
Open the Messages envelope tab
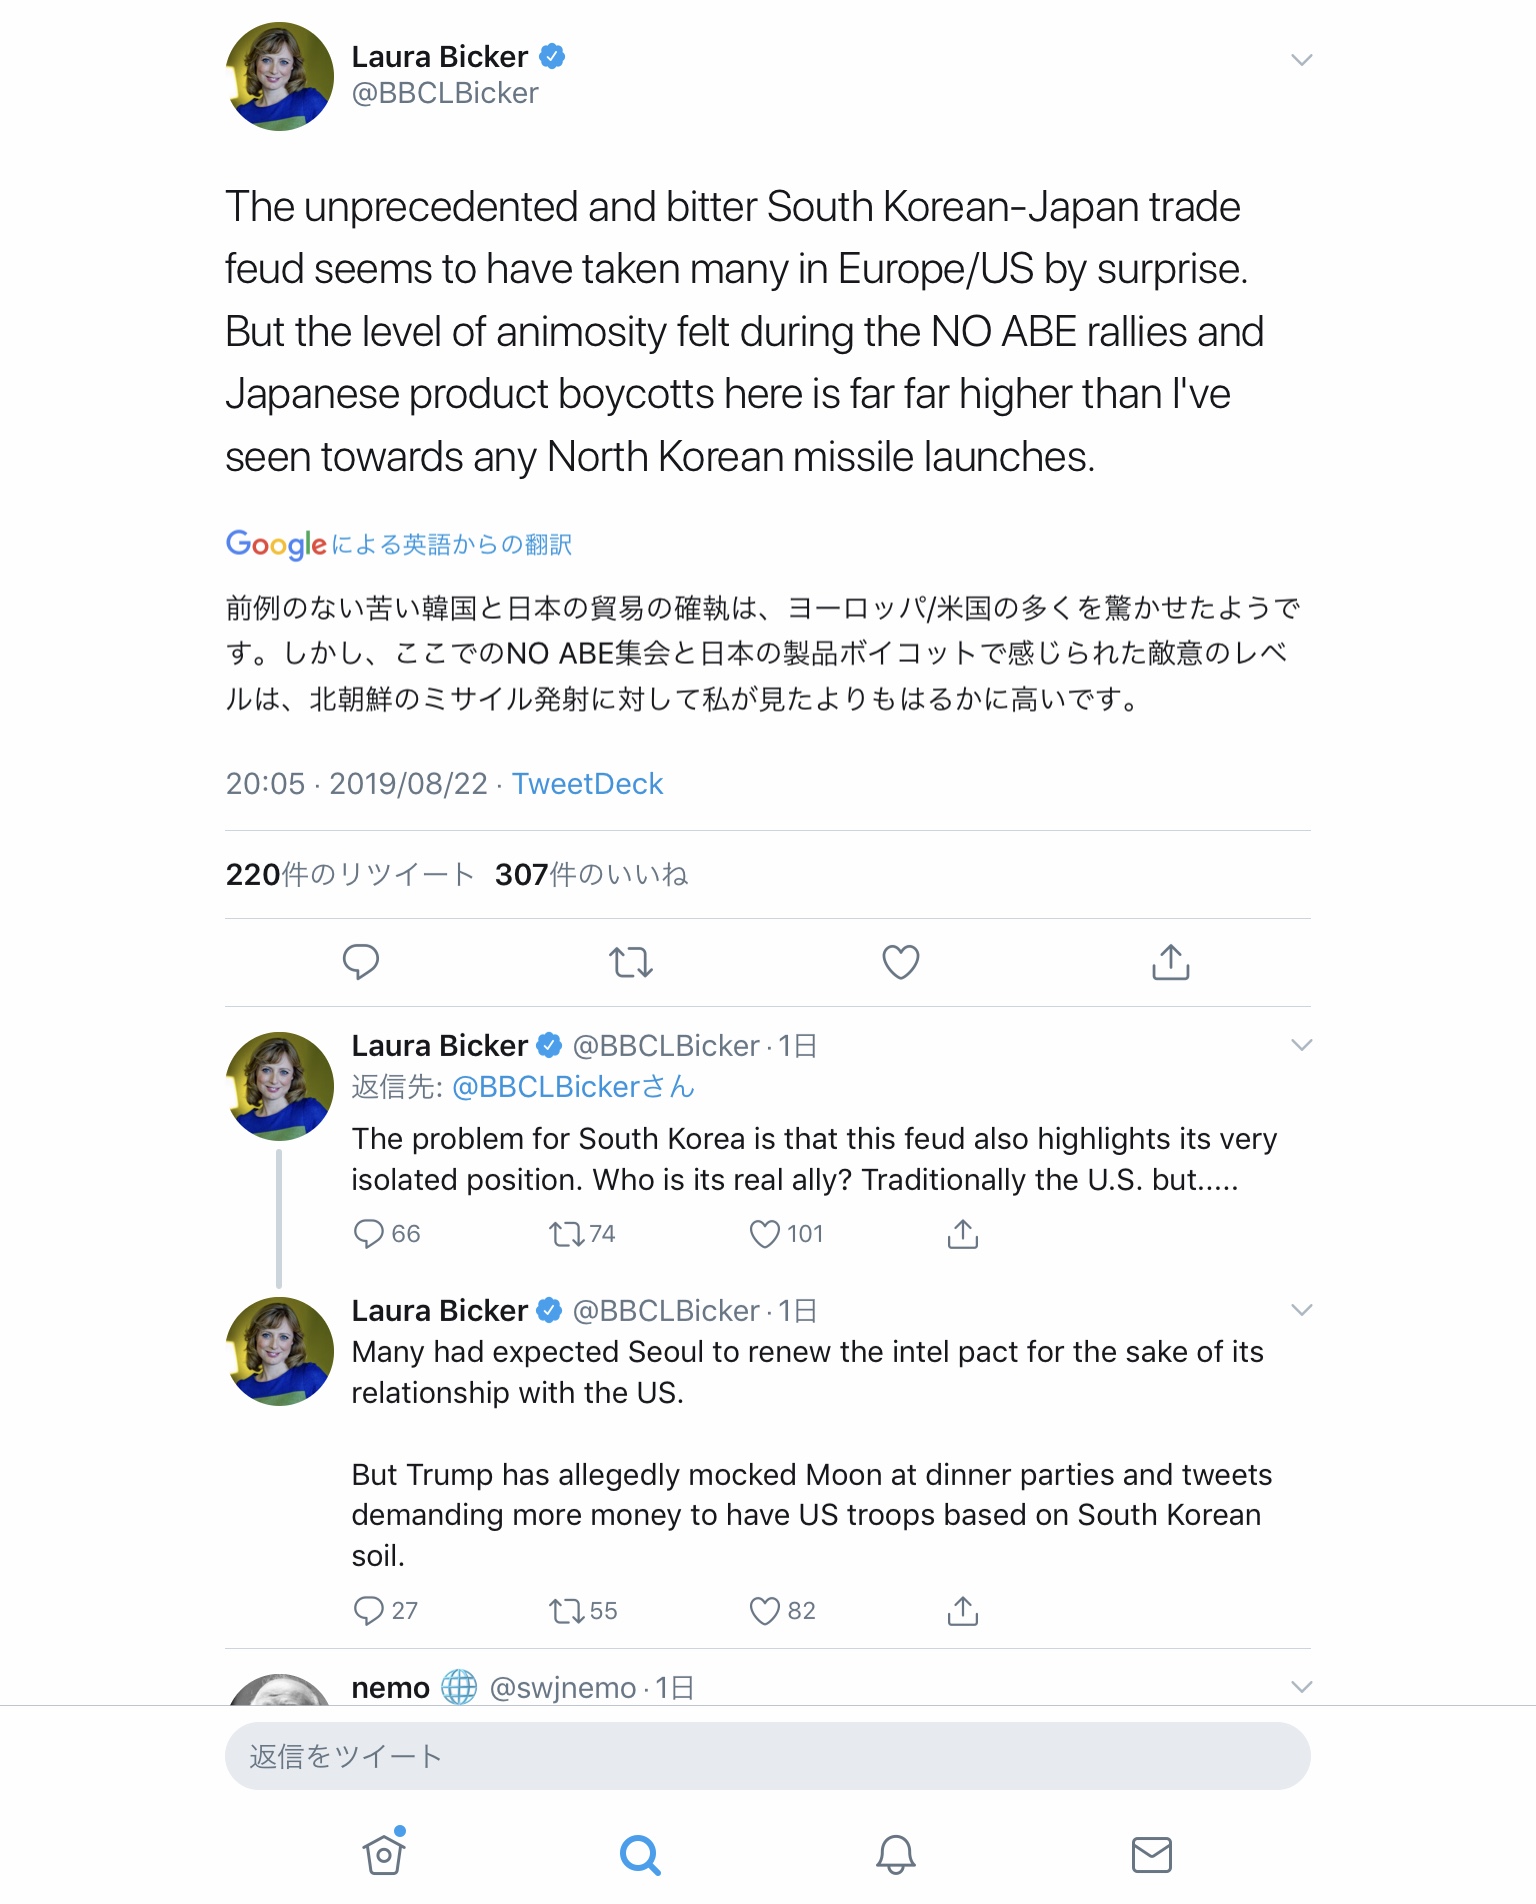click(1151, 1854)
